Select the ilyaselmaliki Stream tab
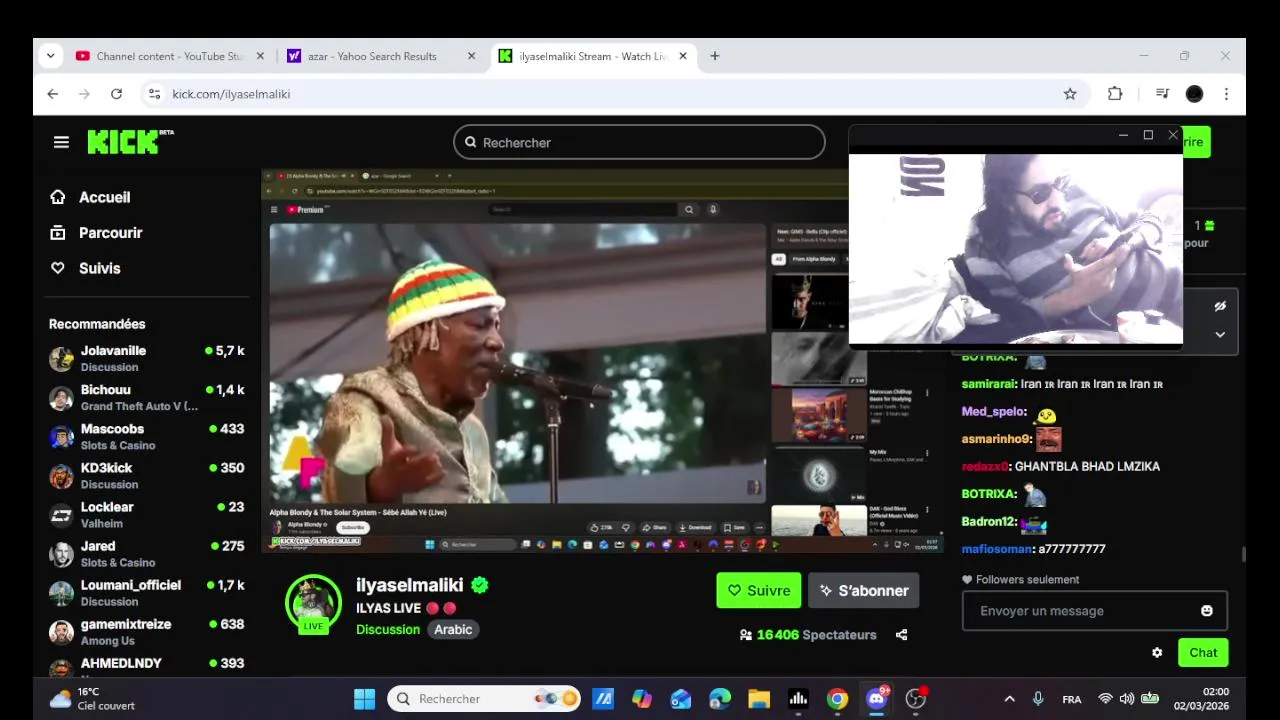This screenshot has width=1280, height=720. click(592, 56)
